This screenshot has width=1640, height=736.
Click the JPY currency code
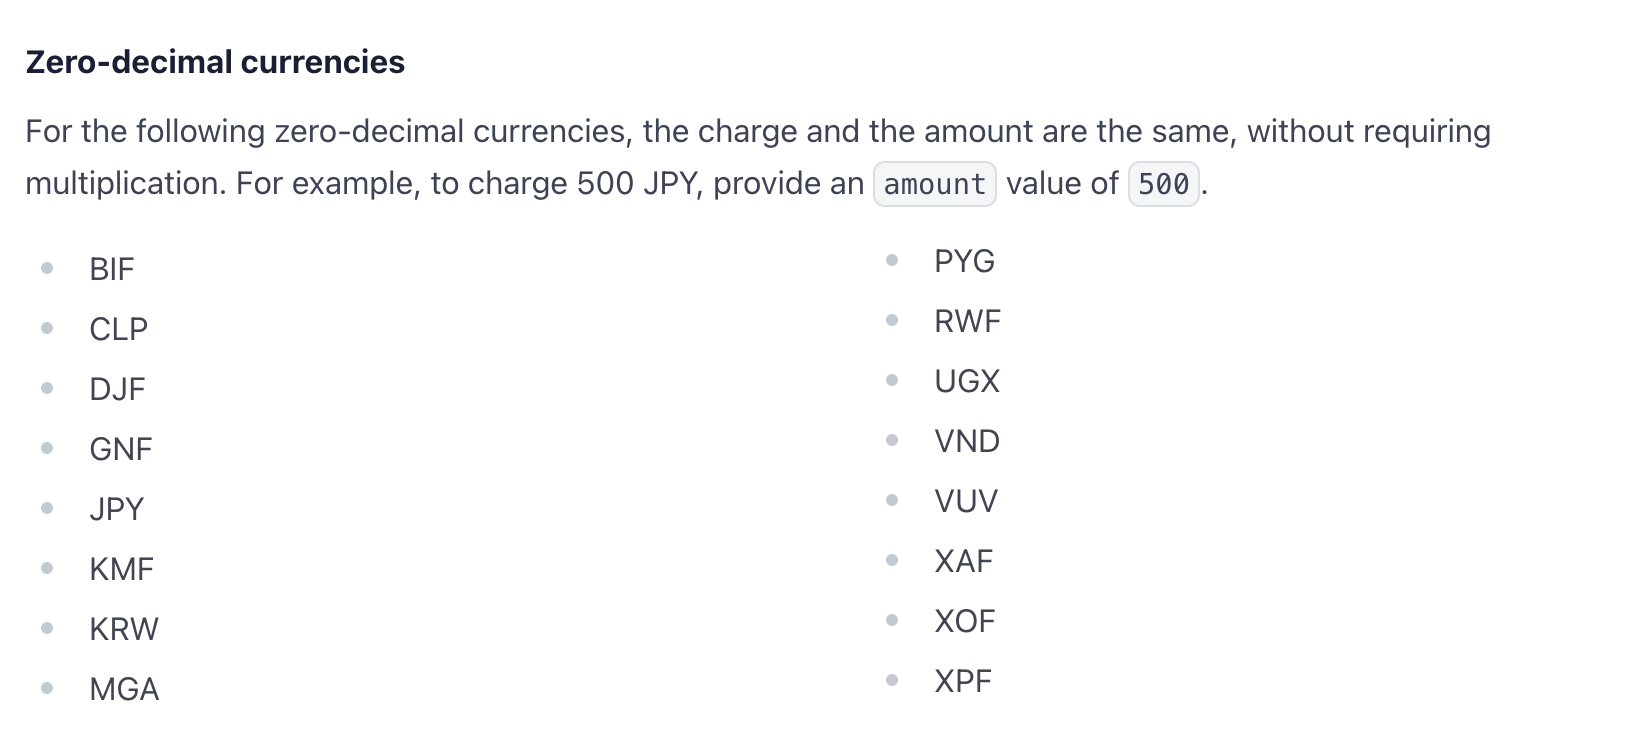(116, 509)
